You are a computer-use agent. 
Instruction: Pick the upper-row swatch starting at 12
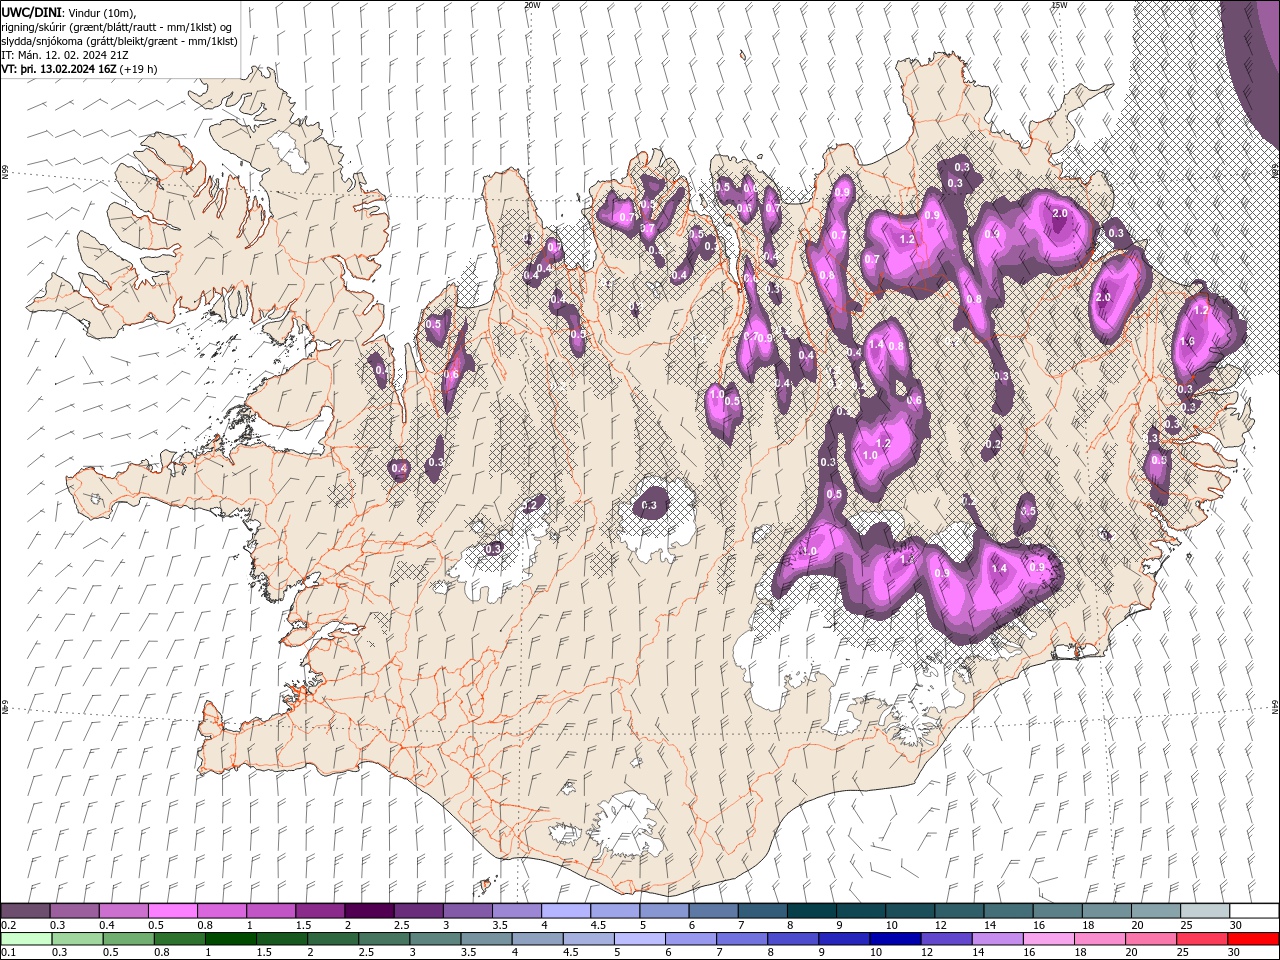tap(957, 911)
